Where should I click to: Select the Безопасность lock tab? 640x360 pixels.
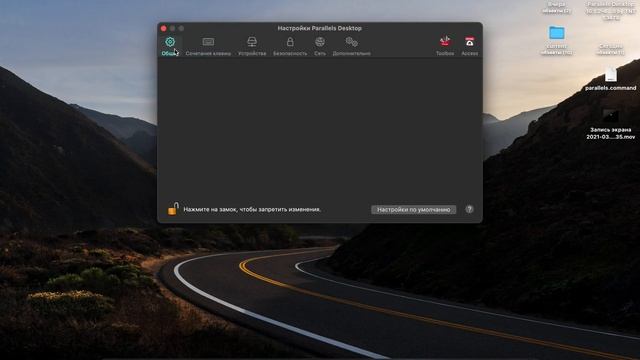pyautogui.click(x=290, y=46)
